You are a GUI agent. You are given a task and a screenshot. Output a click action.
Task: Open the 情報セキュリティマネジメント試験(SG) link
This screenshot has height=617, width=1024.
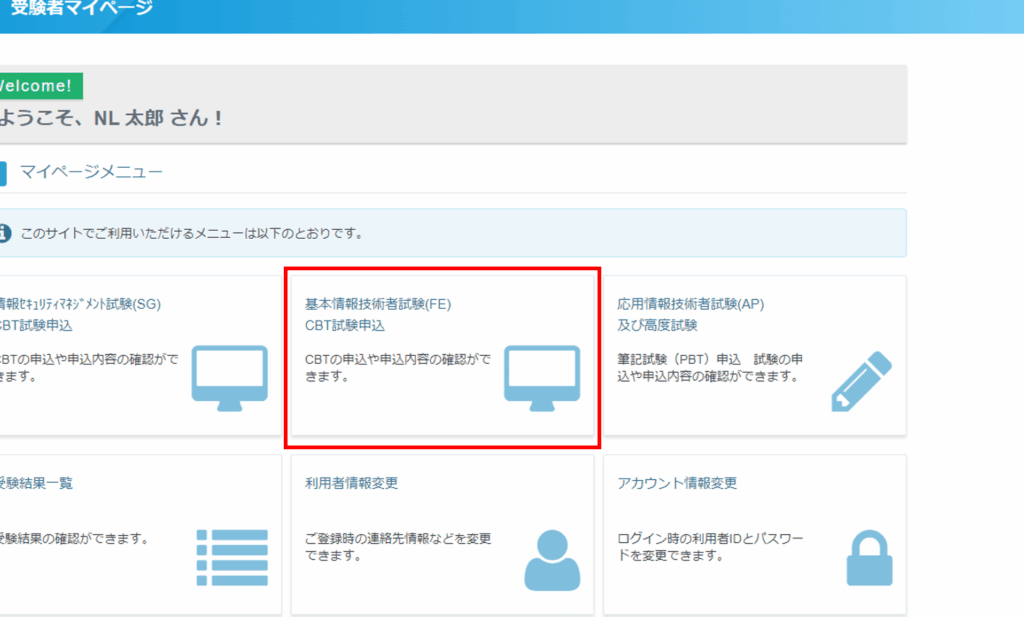click(x=80, y=304)
